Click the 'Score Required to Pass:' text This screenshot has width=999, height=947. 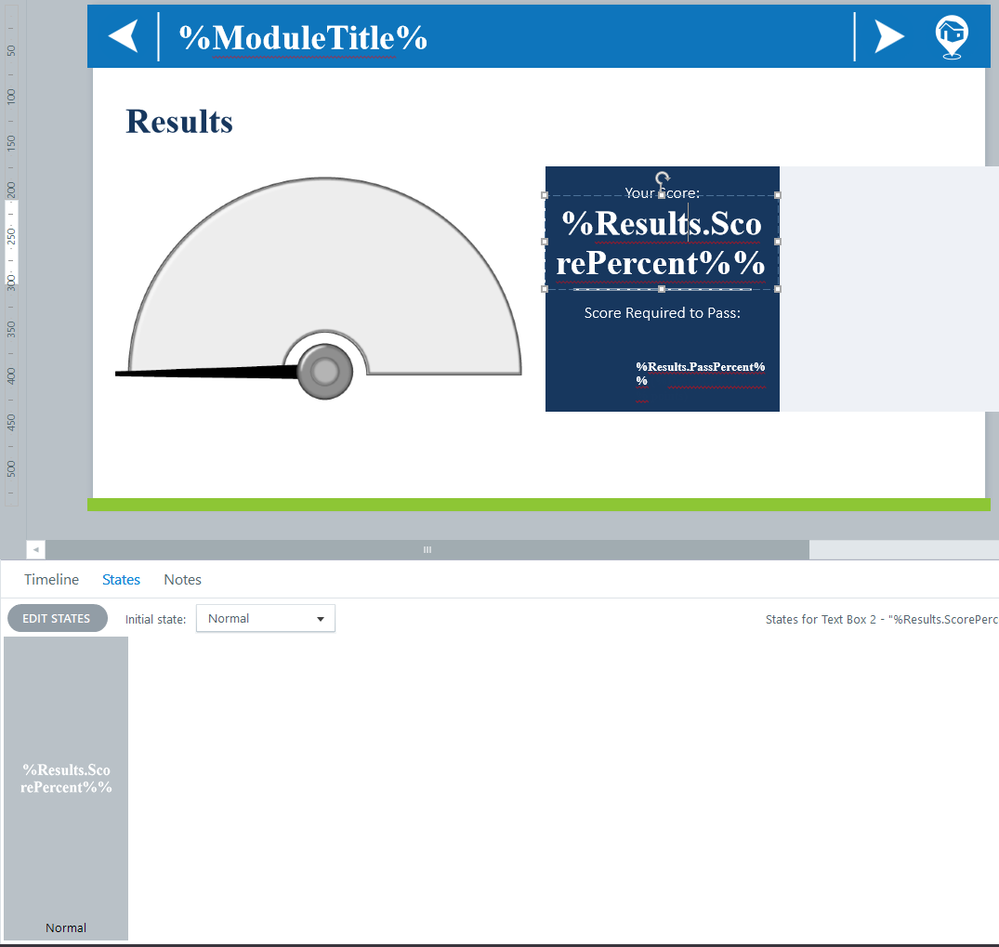pos(662,313)
